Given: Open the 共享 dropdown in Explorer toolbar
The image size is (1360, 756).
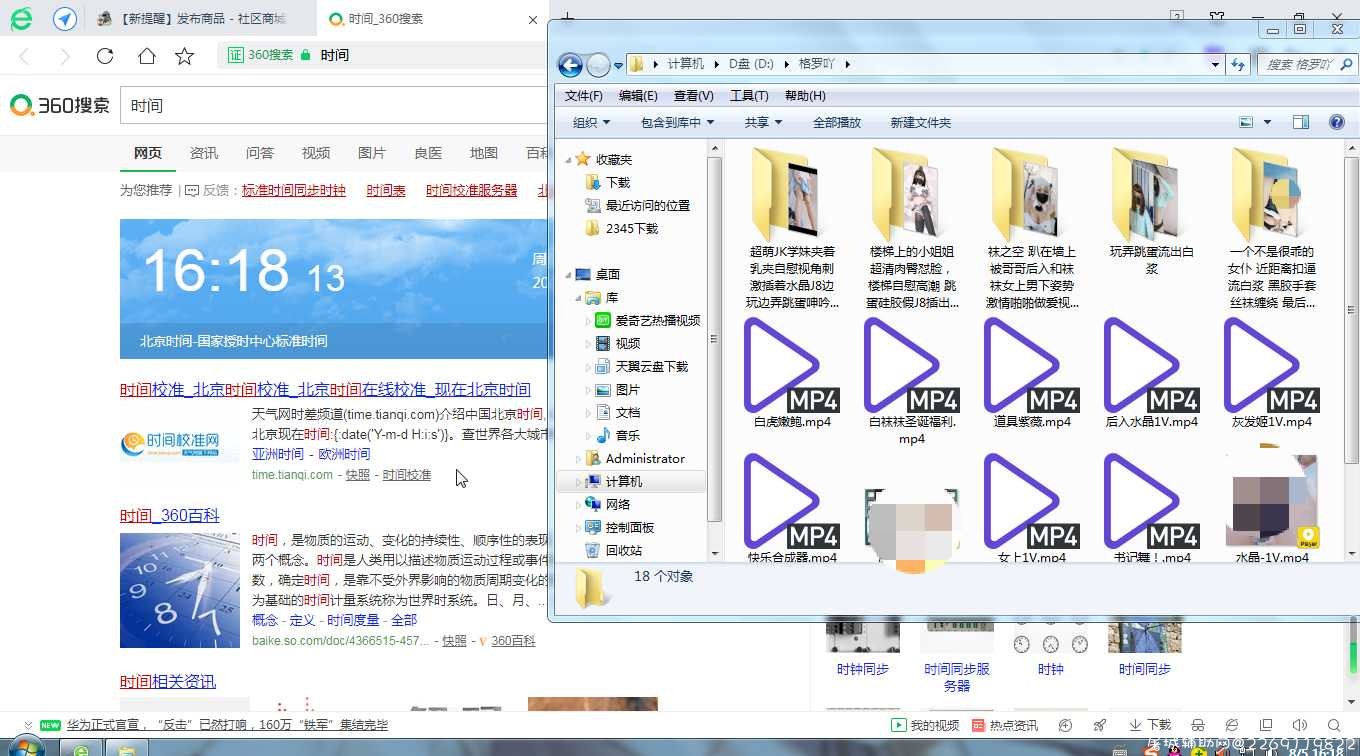Looking at the screenshot, I should [x=763, y=122].
